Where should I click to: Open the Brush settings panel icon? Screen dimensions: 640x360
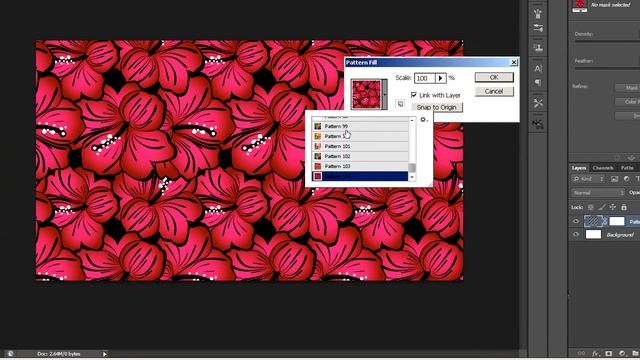[x=538, y=28]
